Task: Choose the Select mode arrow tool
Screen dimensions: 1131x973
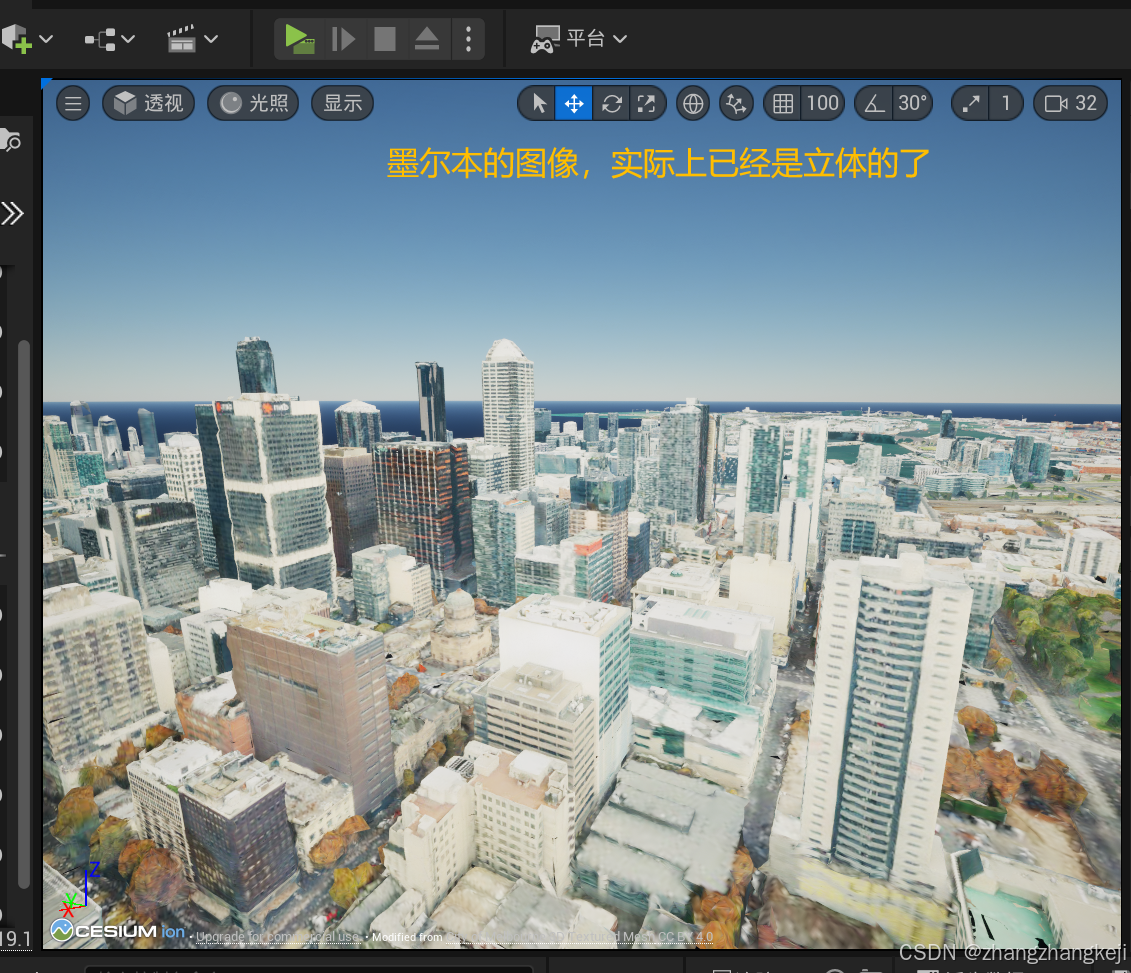Action: click(x=538, y=103)
